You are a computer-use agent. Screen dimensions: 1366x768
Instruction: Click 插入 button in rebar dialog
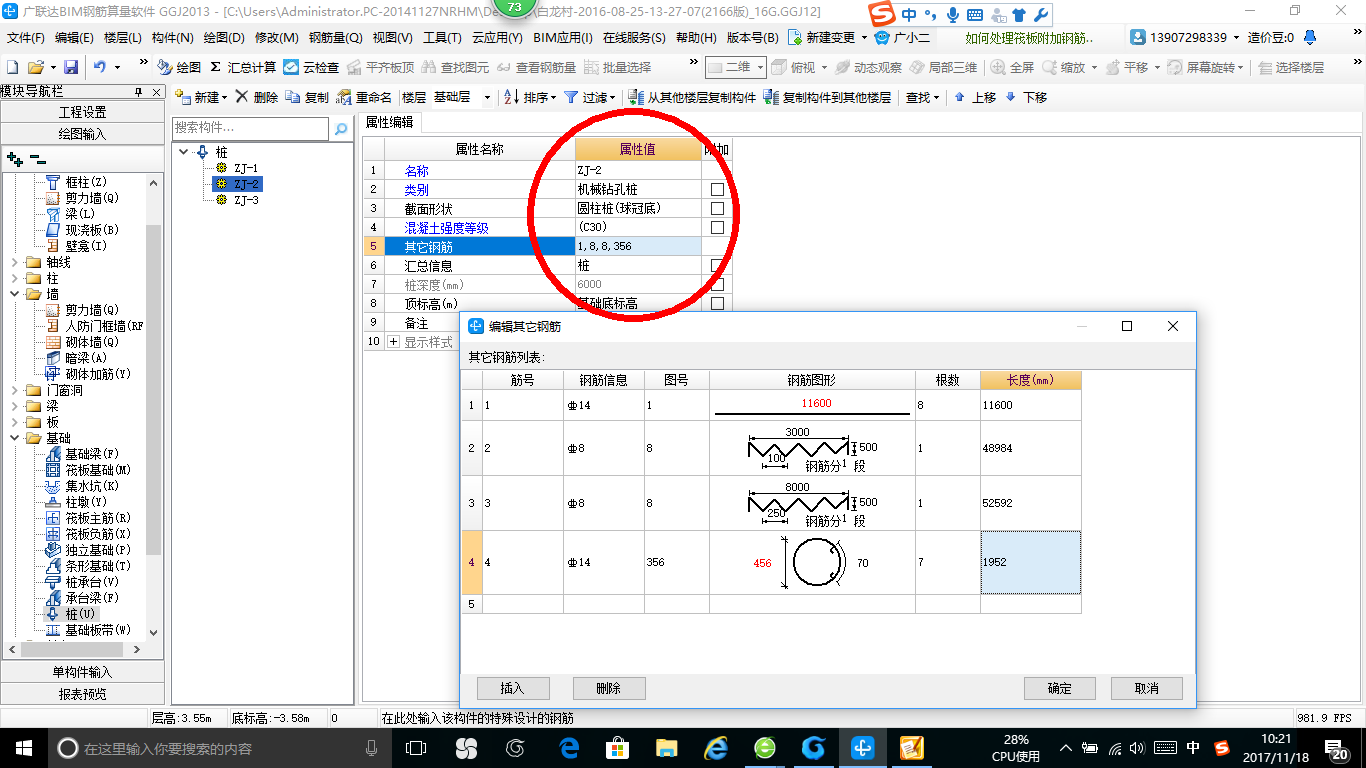512,688
